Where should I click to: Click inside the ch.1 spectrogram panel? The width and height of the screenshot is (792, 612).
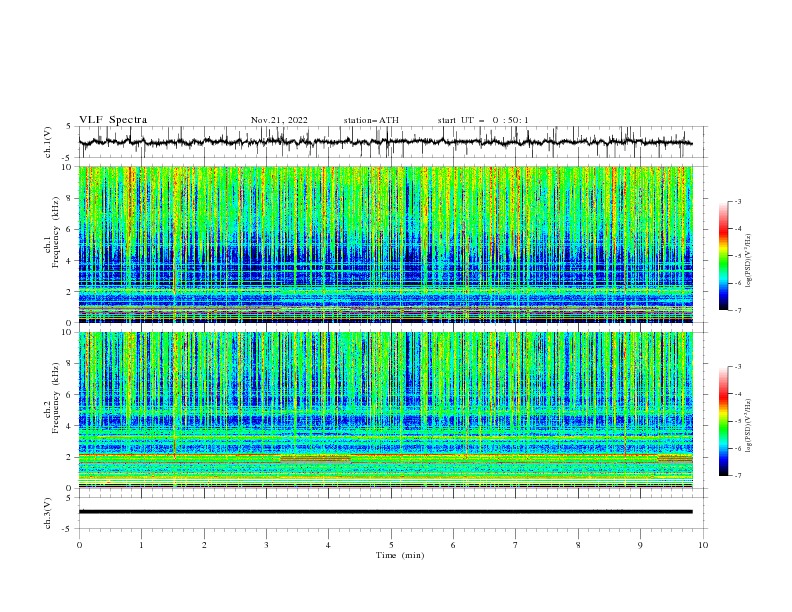coord(385,244)
